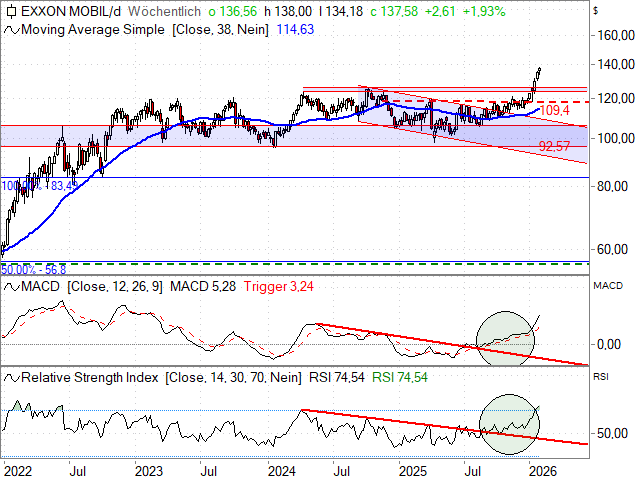Click the moving average value 114,63
640x480 pixels.
point(296,30)
